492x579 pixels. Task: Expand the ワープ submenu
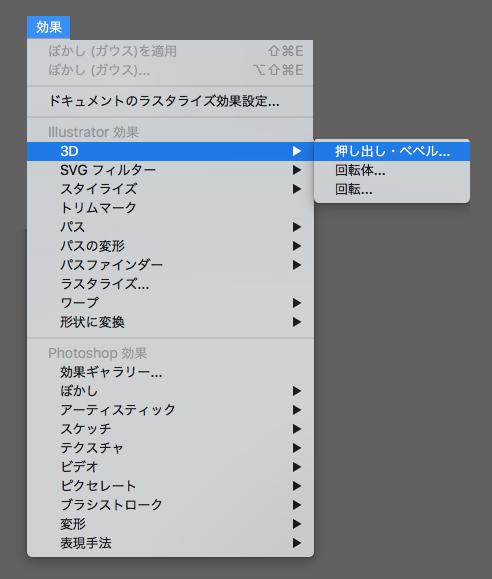coord(170,303)
